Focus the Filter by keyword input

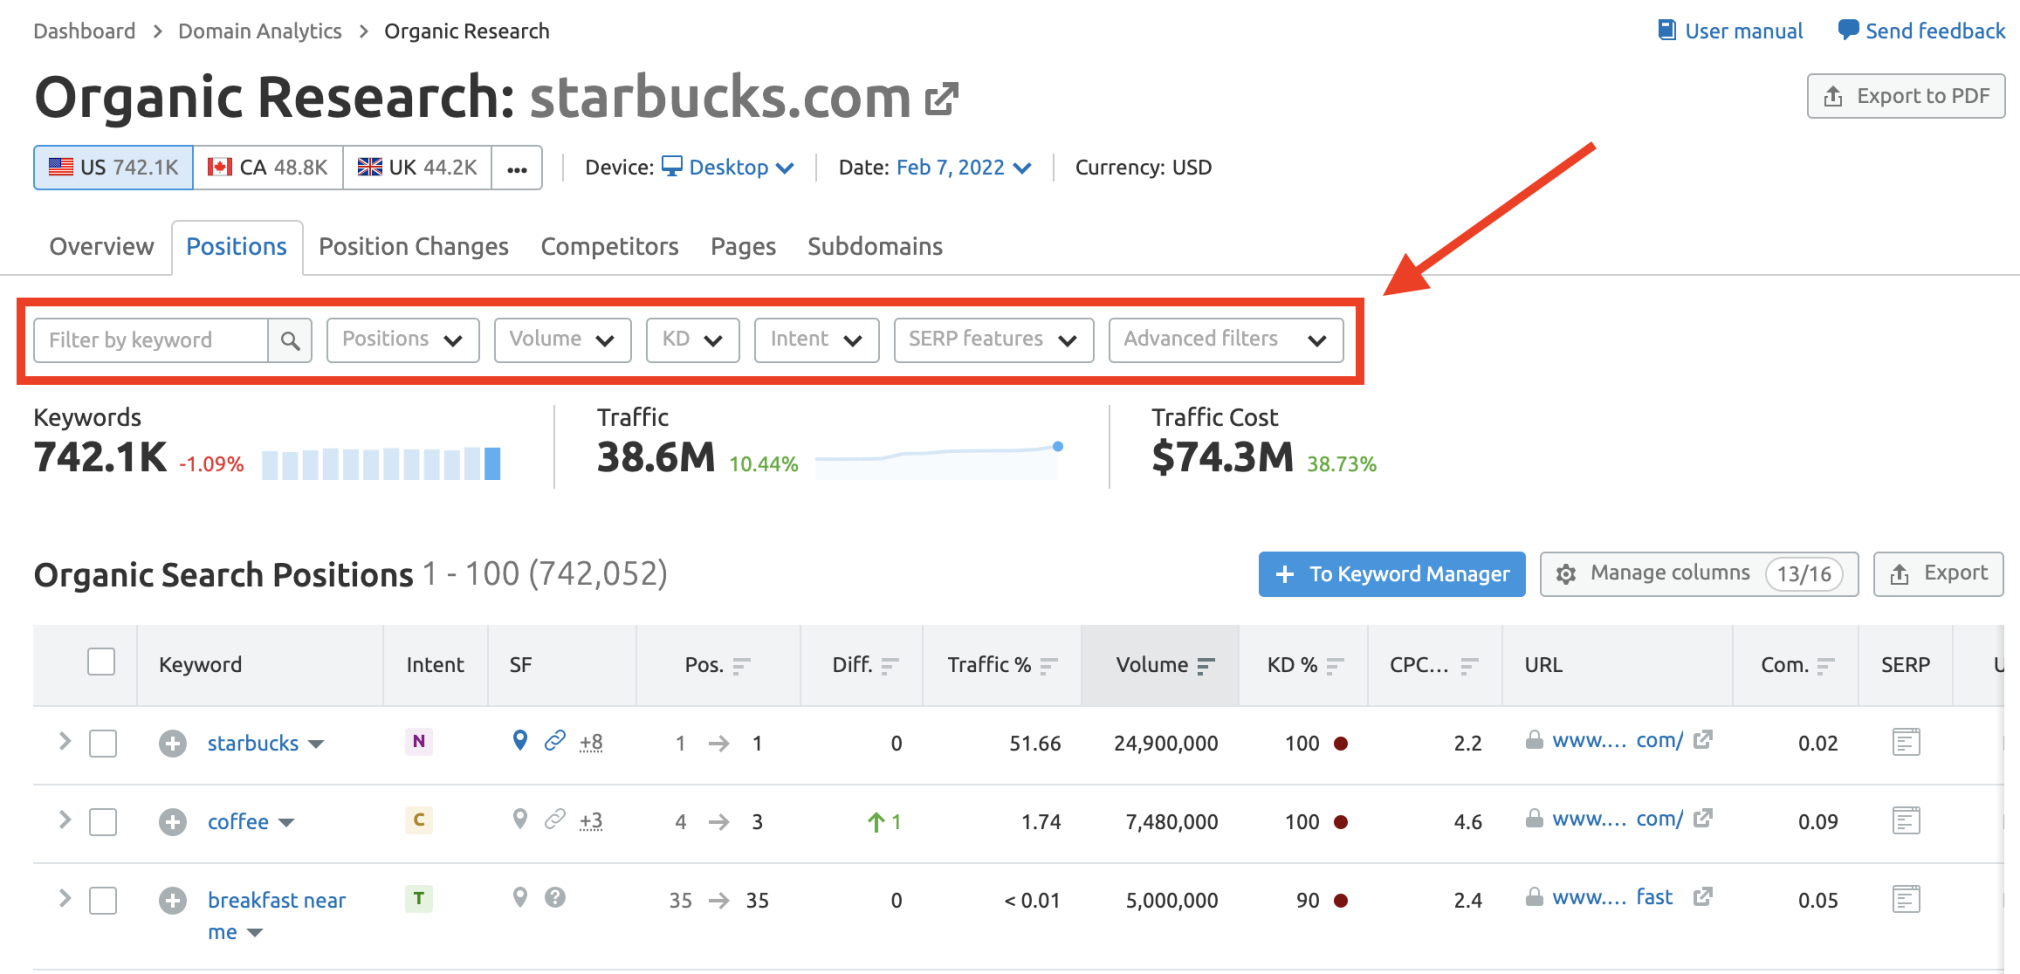click(151, 340)
